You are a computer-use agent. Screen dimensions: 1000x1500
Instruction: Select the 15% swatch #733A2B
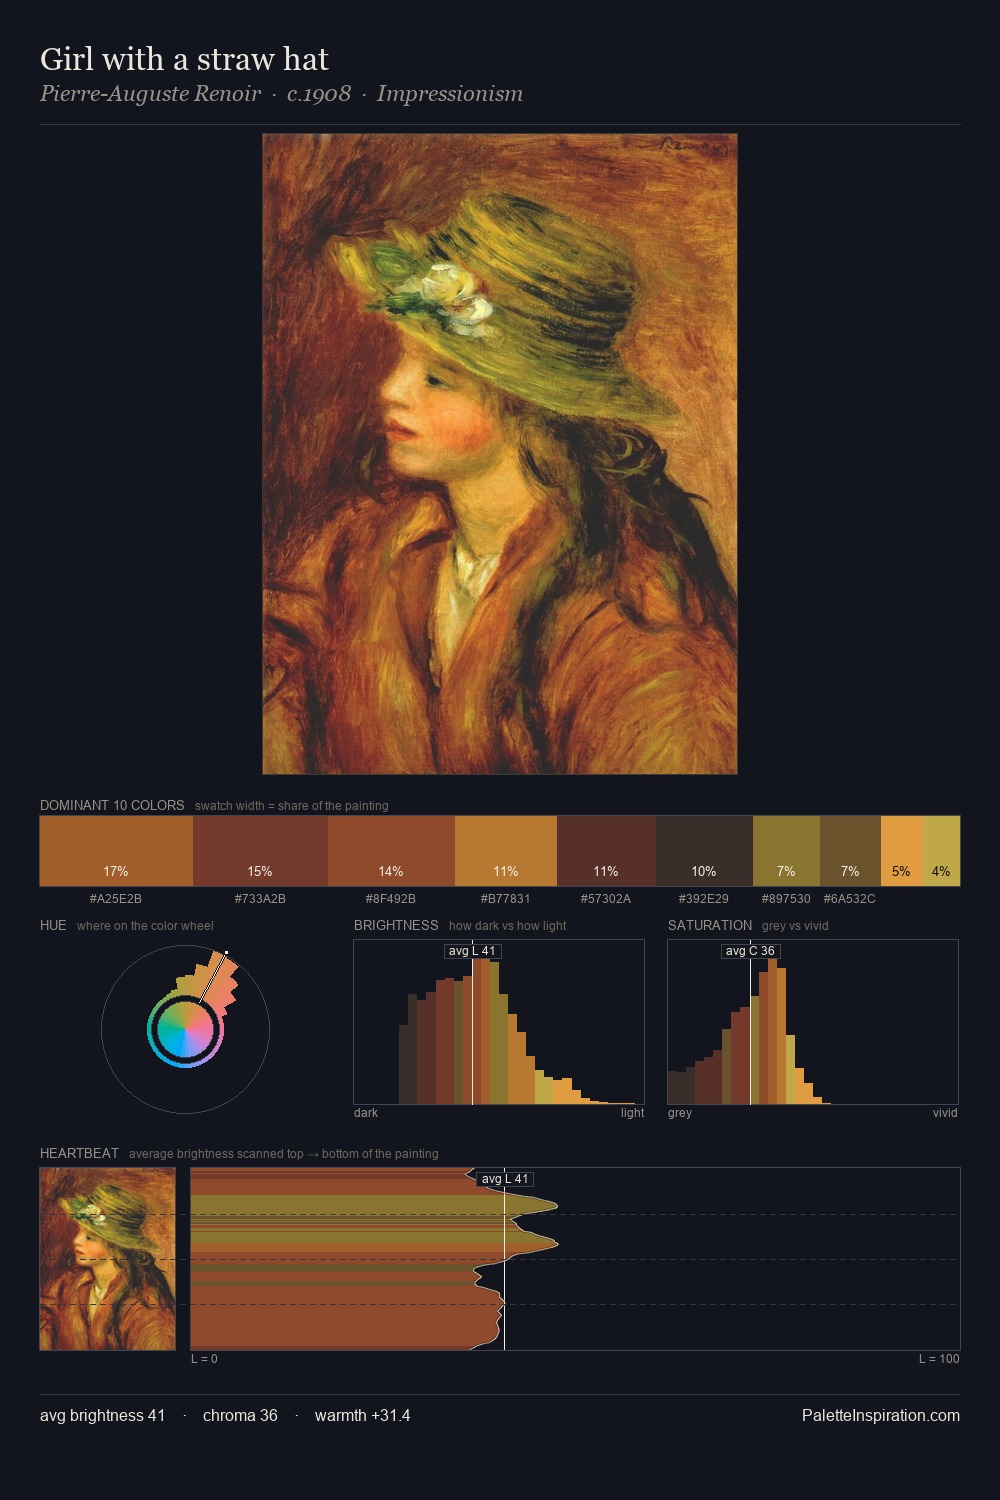260,851
